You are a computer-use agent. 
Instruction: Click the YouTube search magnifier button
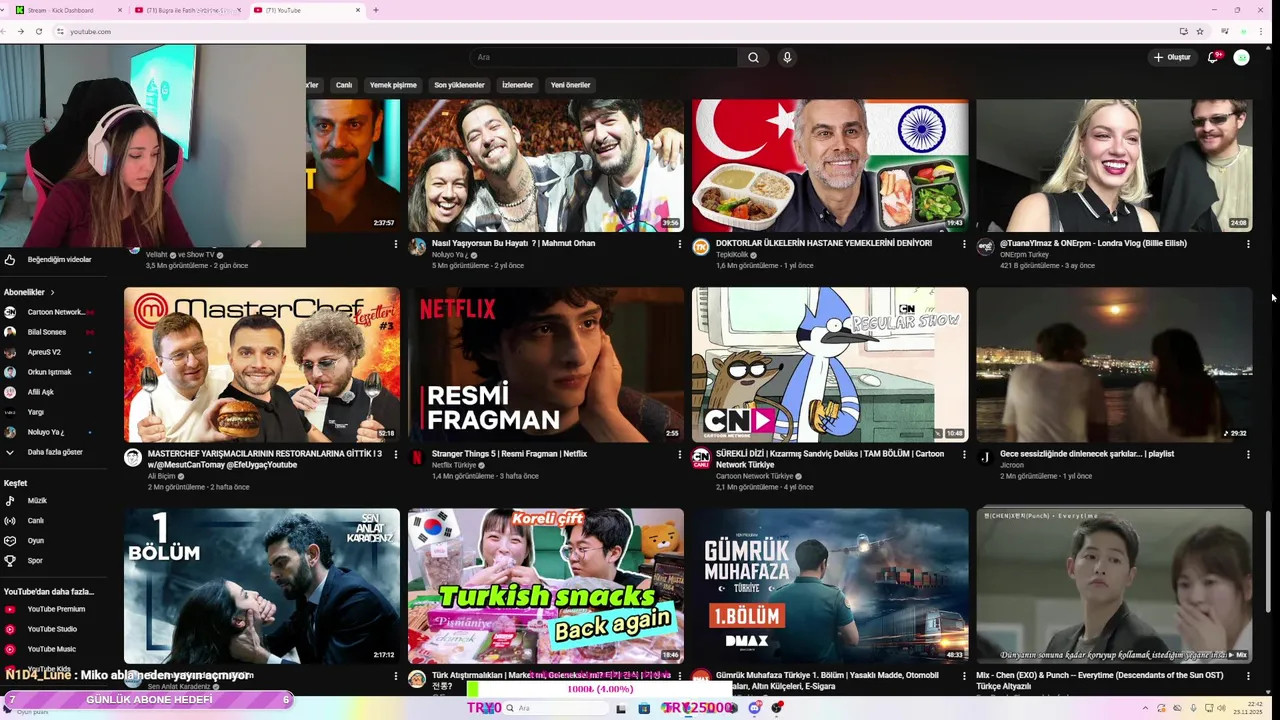click(753, 57)
